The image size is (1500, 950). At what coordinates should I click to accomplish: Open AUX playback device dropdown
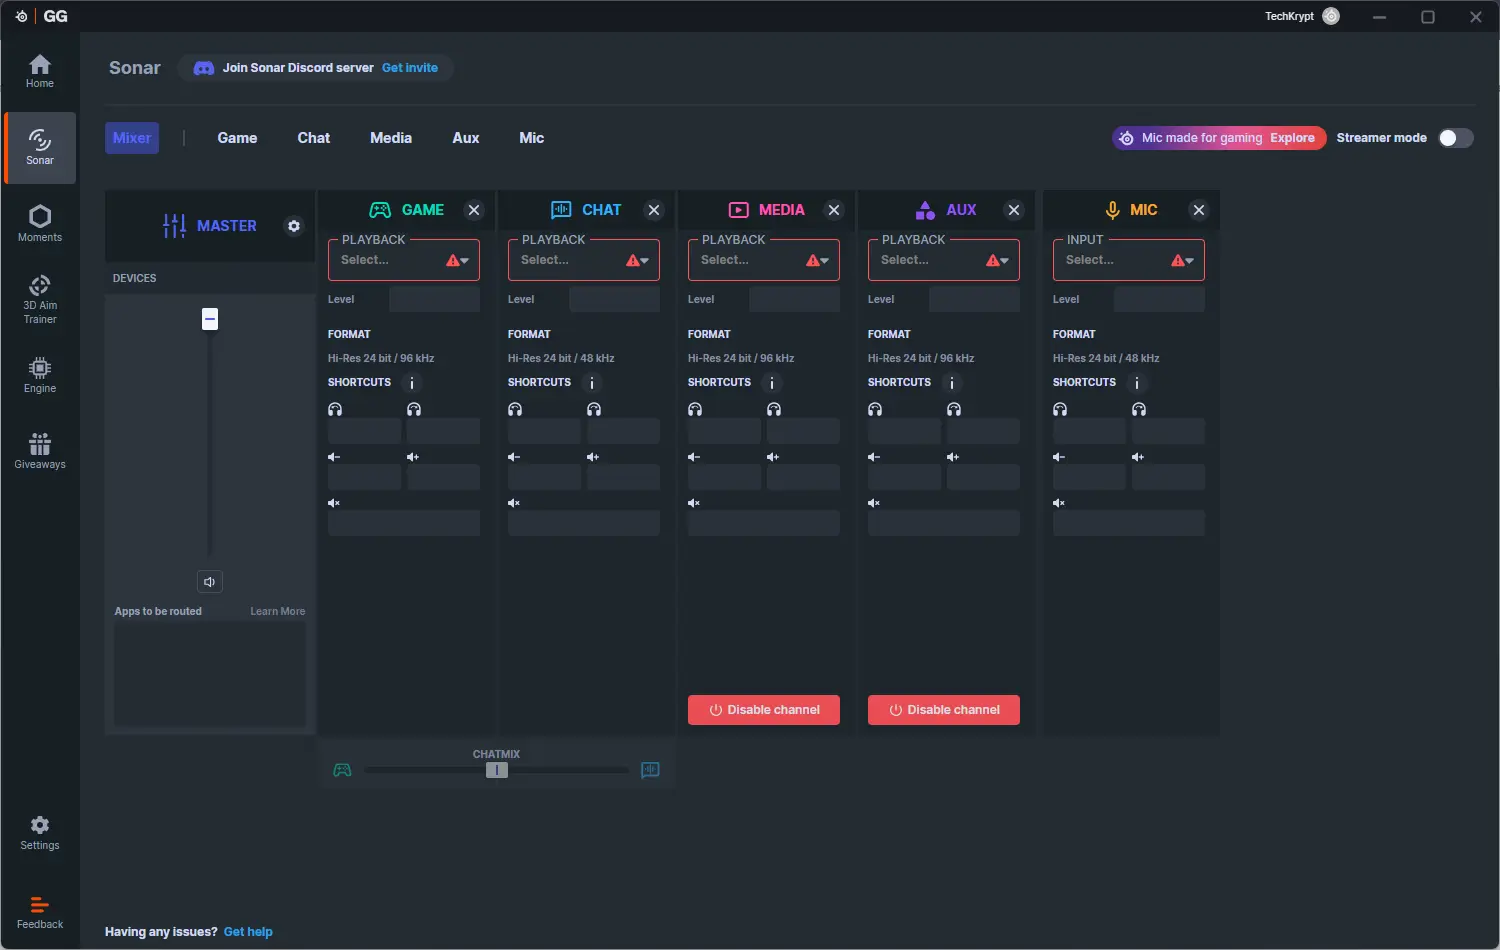944,260
